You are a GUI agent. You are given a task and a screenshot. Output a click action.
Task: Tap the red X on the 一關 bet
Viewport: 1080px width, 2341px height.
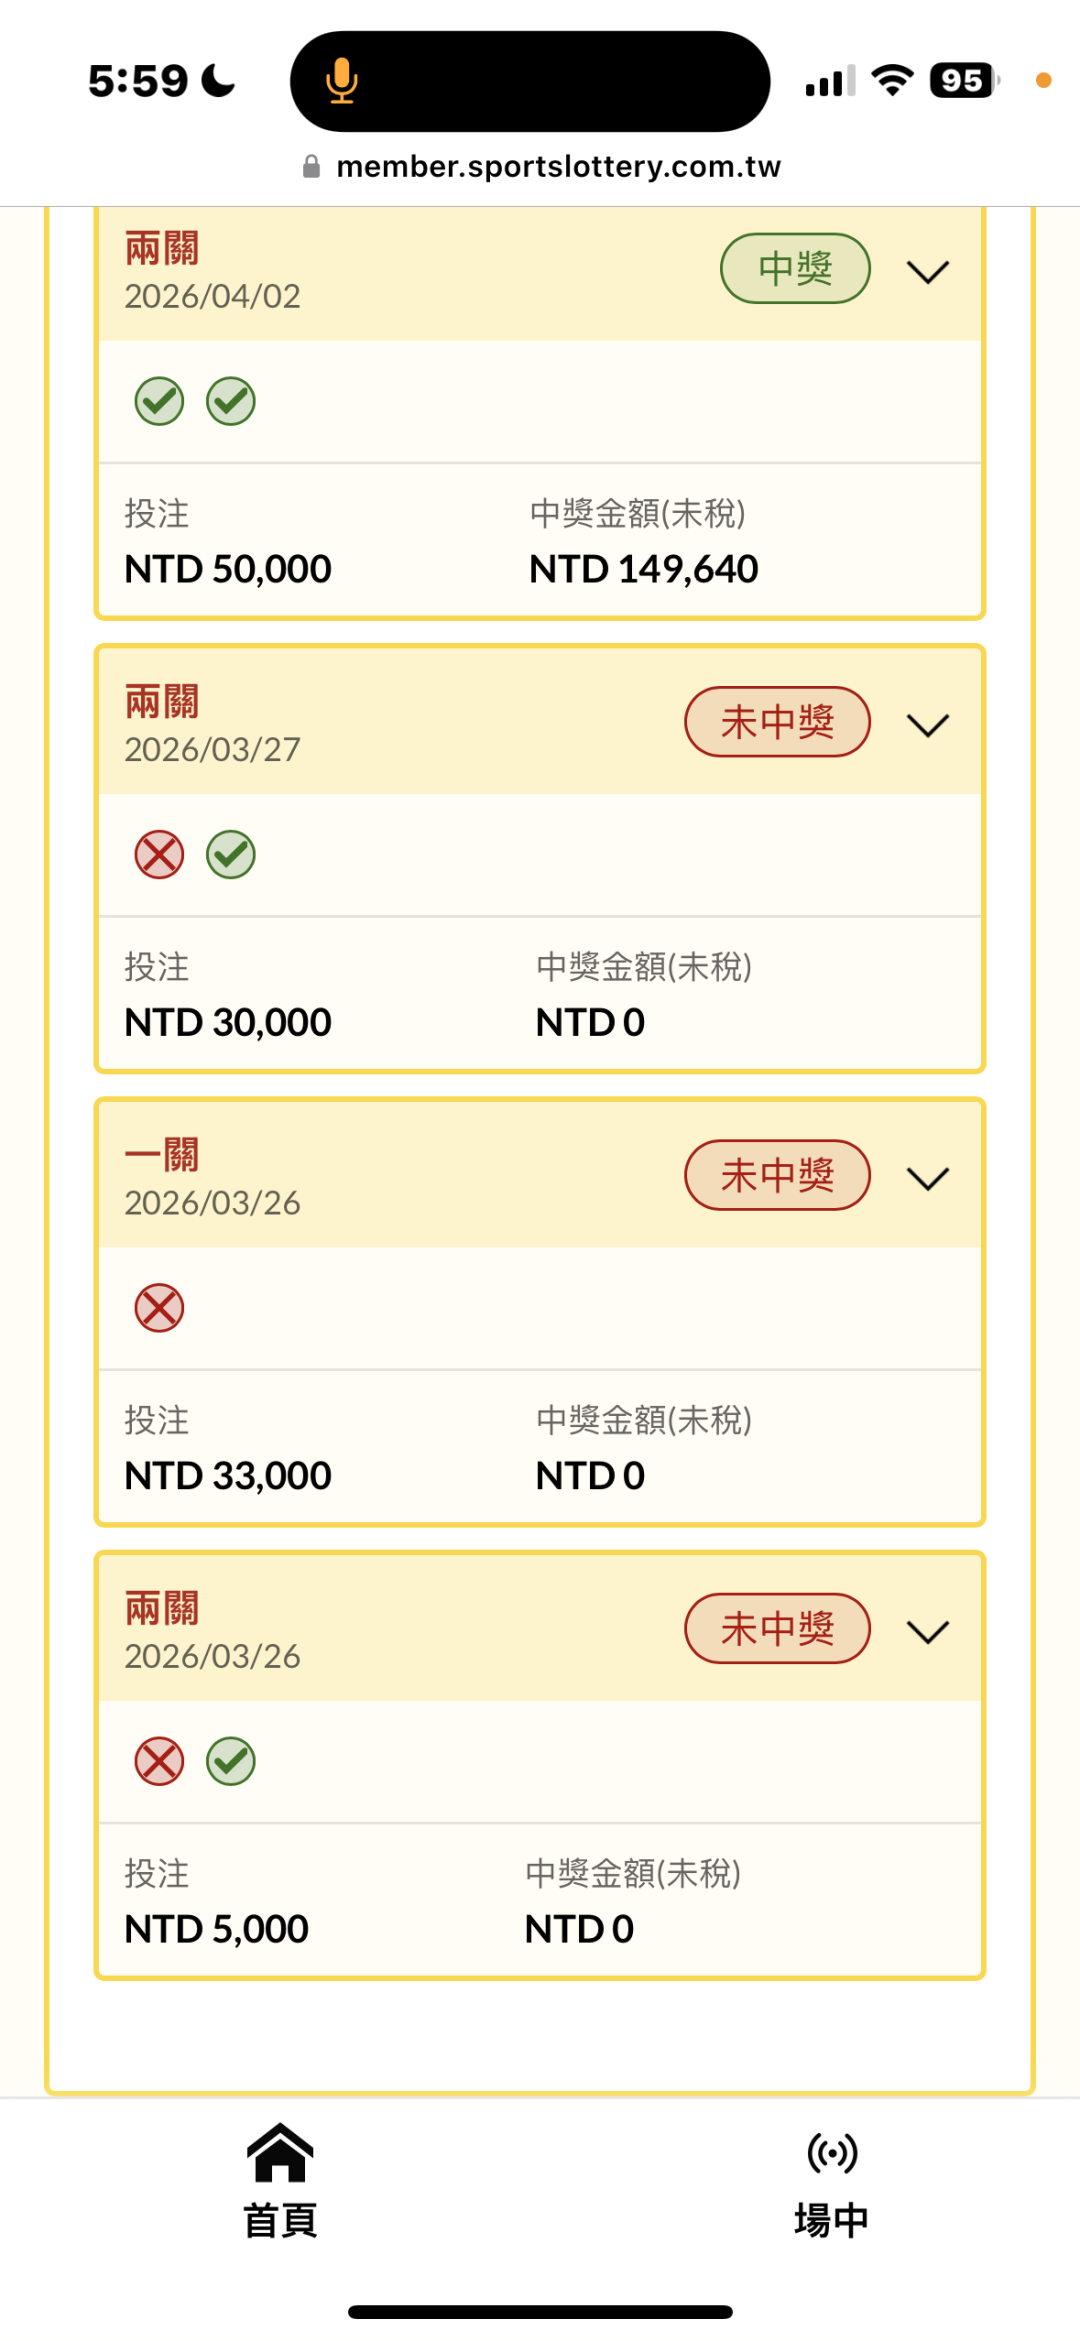coord(160,1308)
